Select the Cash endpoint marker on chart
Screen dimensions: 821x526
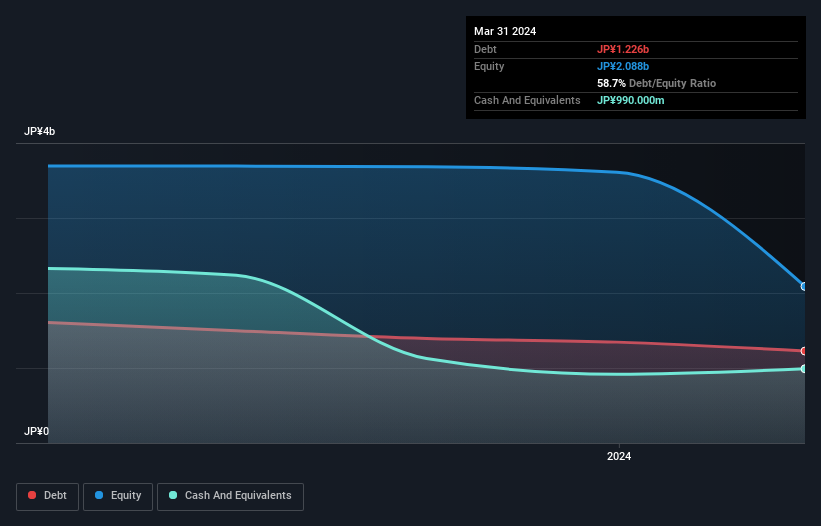[804, 369]
